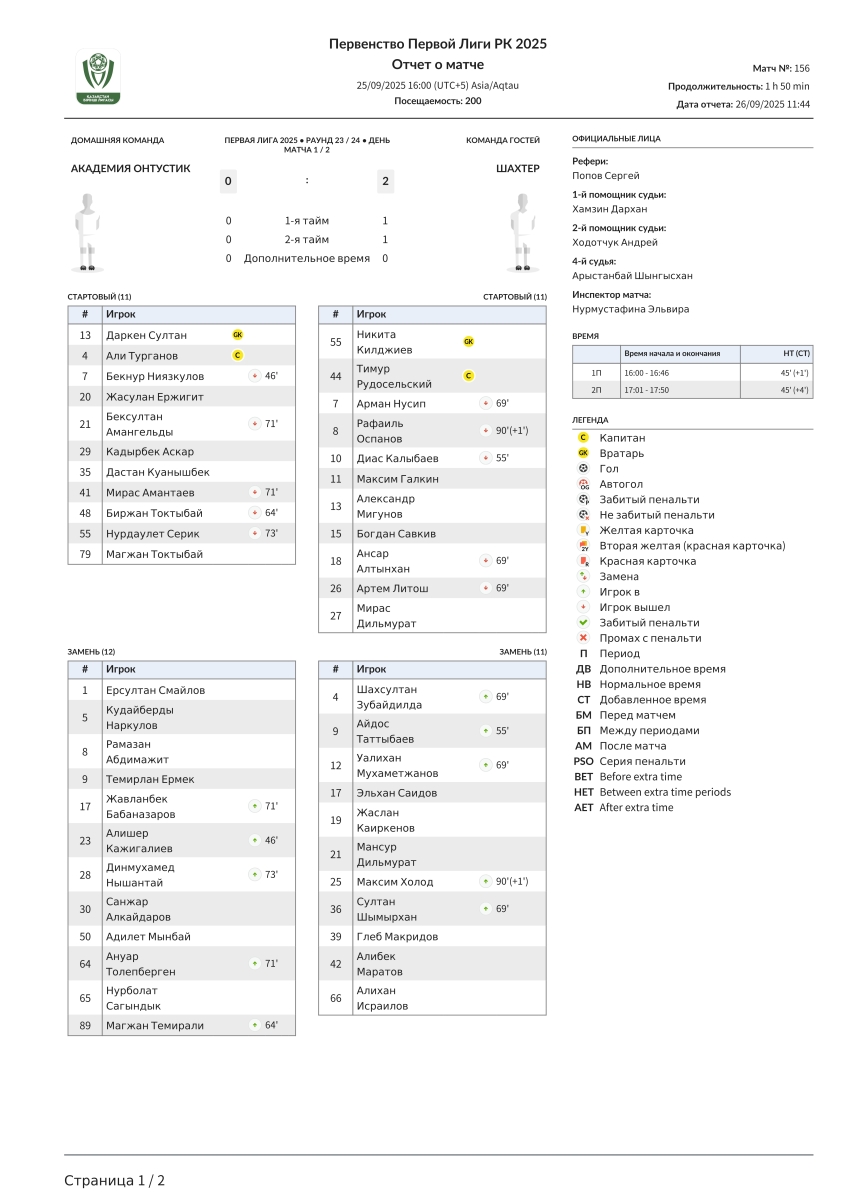This screenshot has width=848, height=1200.
Task: Click the Шахтер player kit icon
Action: pos(521,232)
